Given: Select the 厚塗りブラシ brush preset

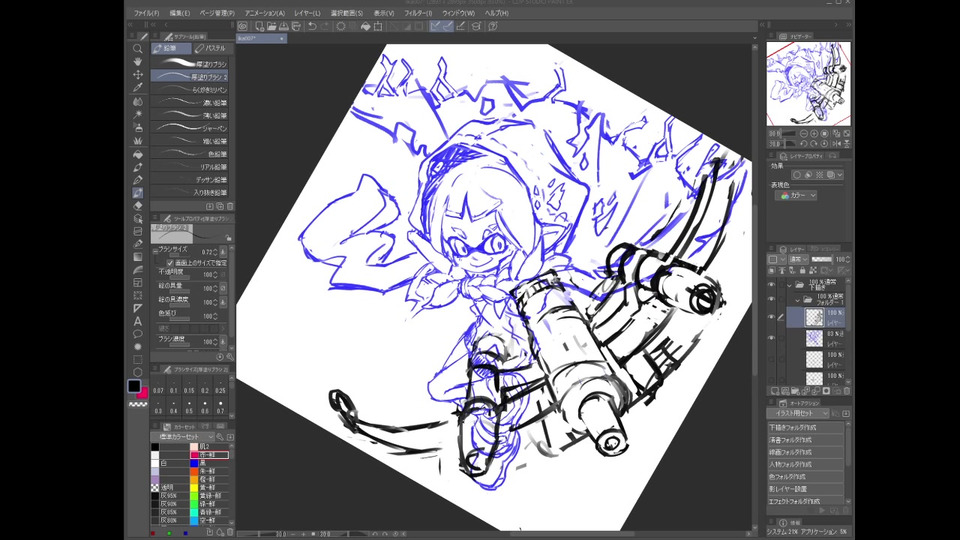Looking at the screenshot, I should click(190, 64).
